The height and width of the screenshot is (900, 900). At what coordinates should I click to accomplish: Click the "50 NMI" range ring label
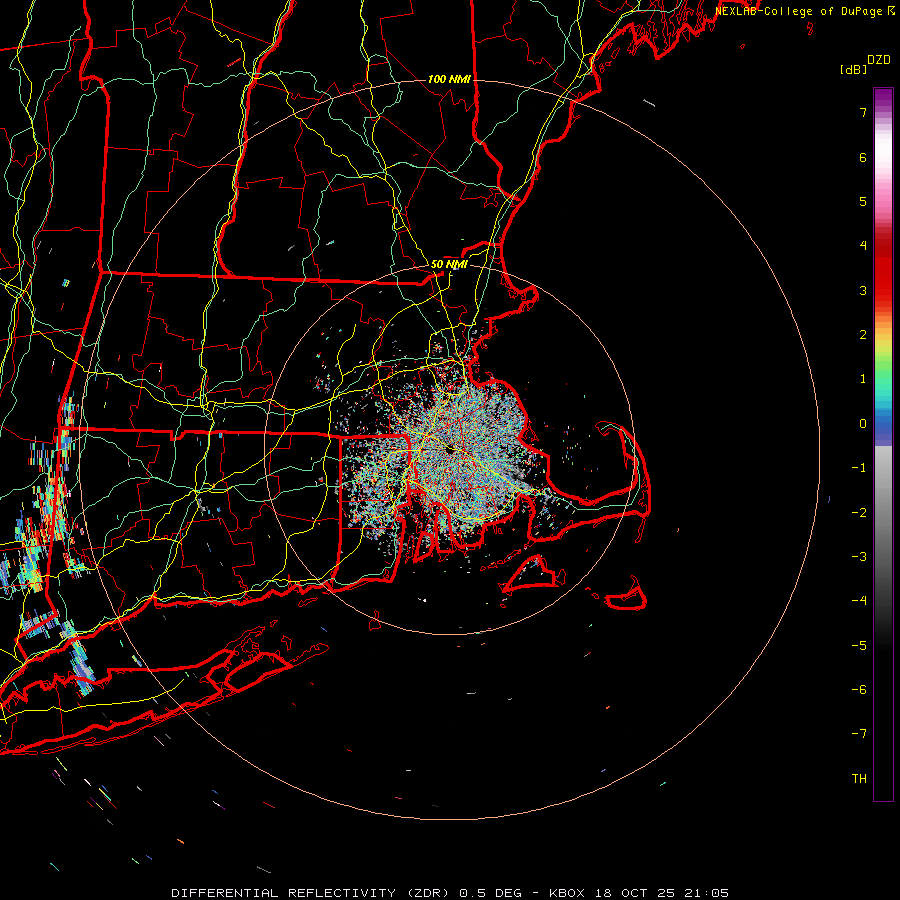tap(449, 264)
